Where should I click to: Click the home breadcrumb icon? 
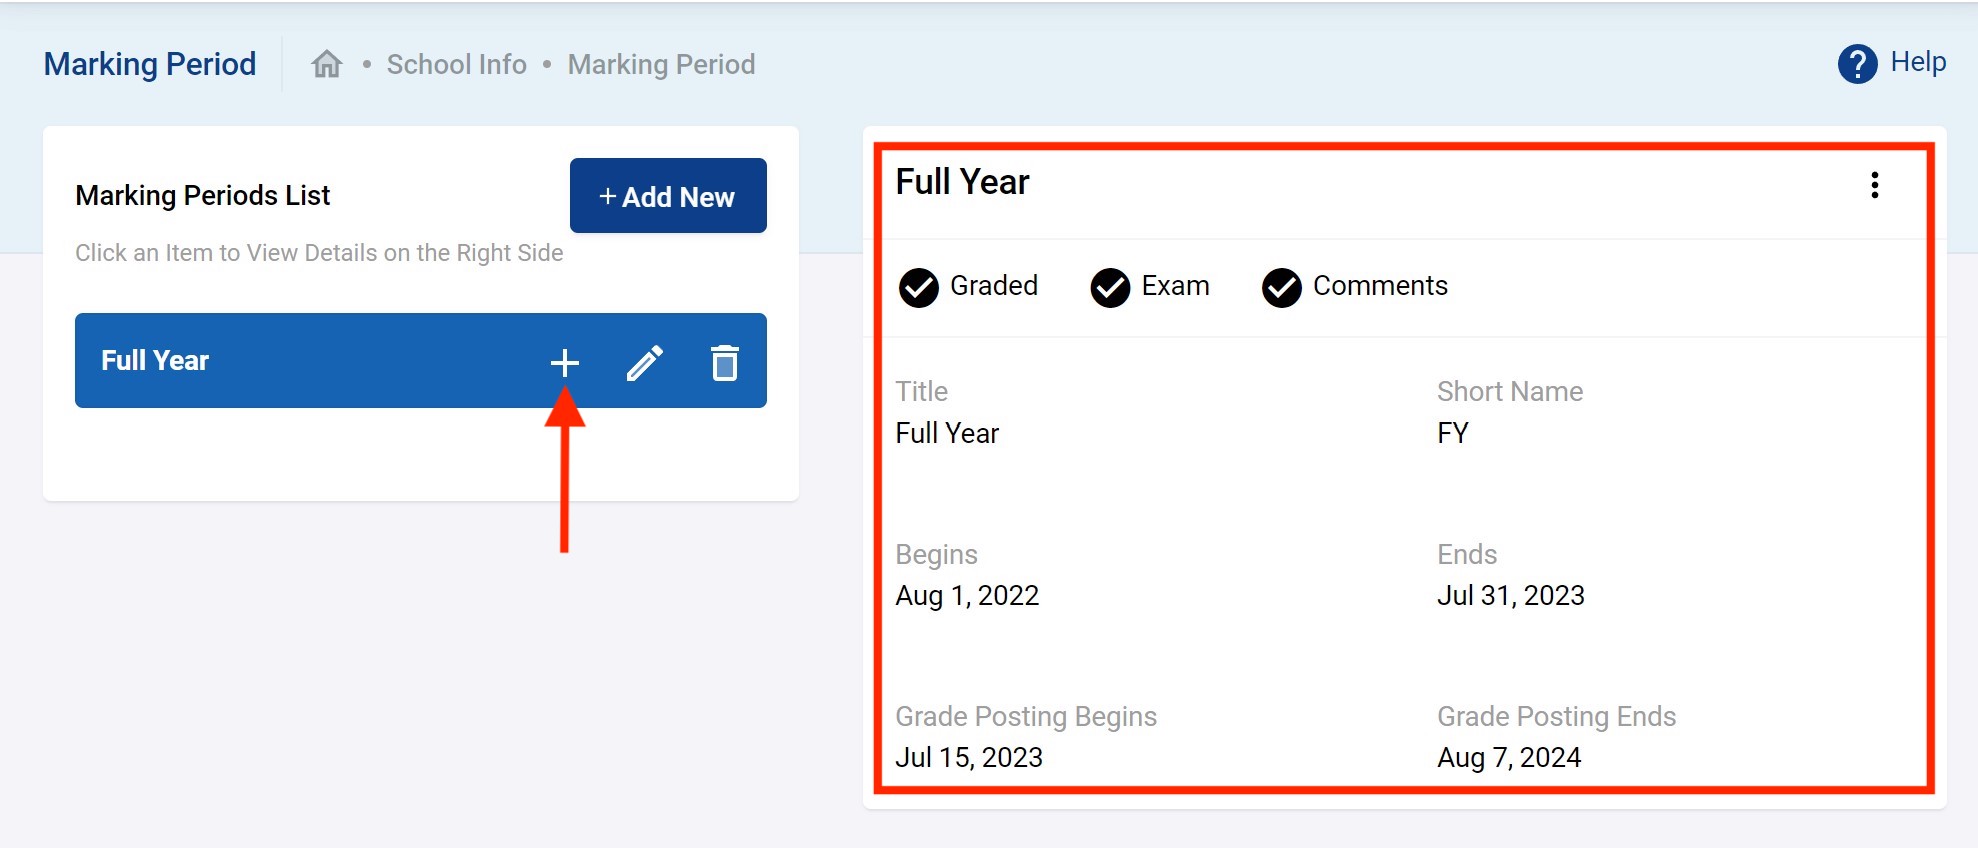(x=327, y=64)
